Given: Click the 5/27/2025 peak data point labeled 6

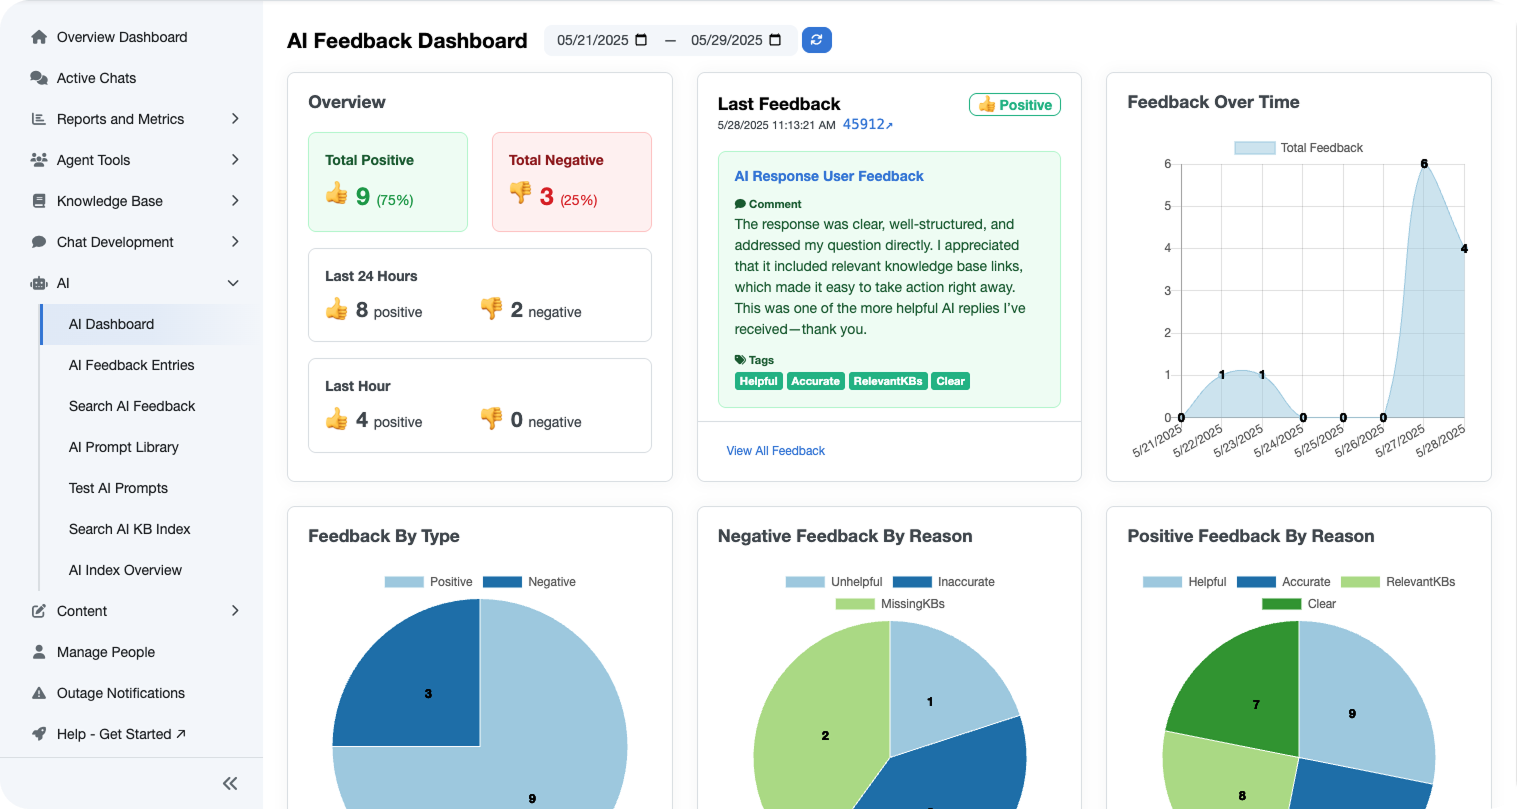Looking at the screenshot, I should (x=1424, y=164).
